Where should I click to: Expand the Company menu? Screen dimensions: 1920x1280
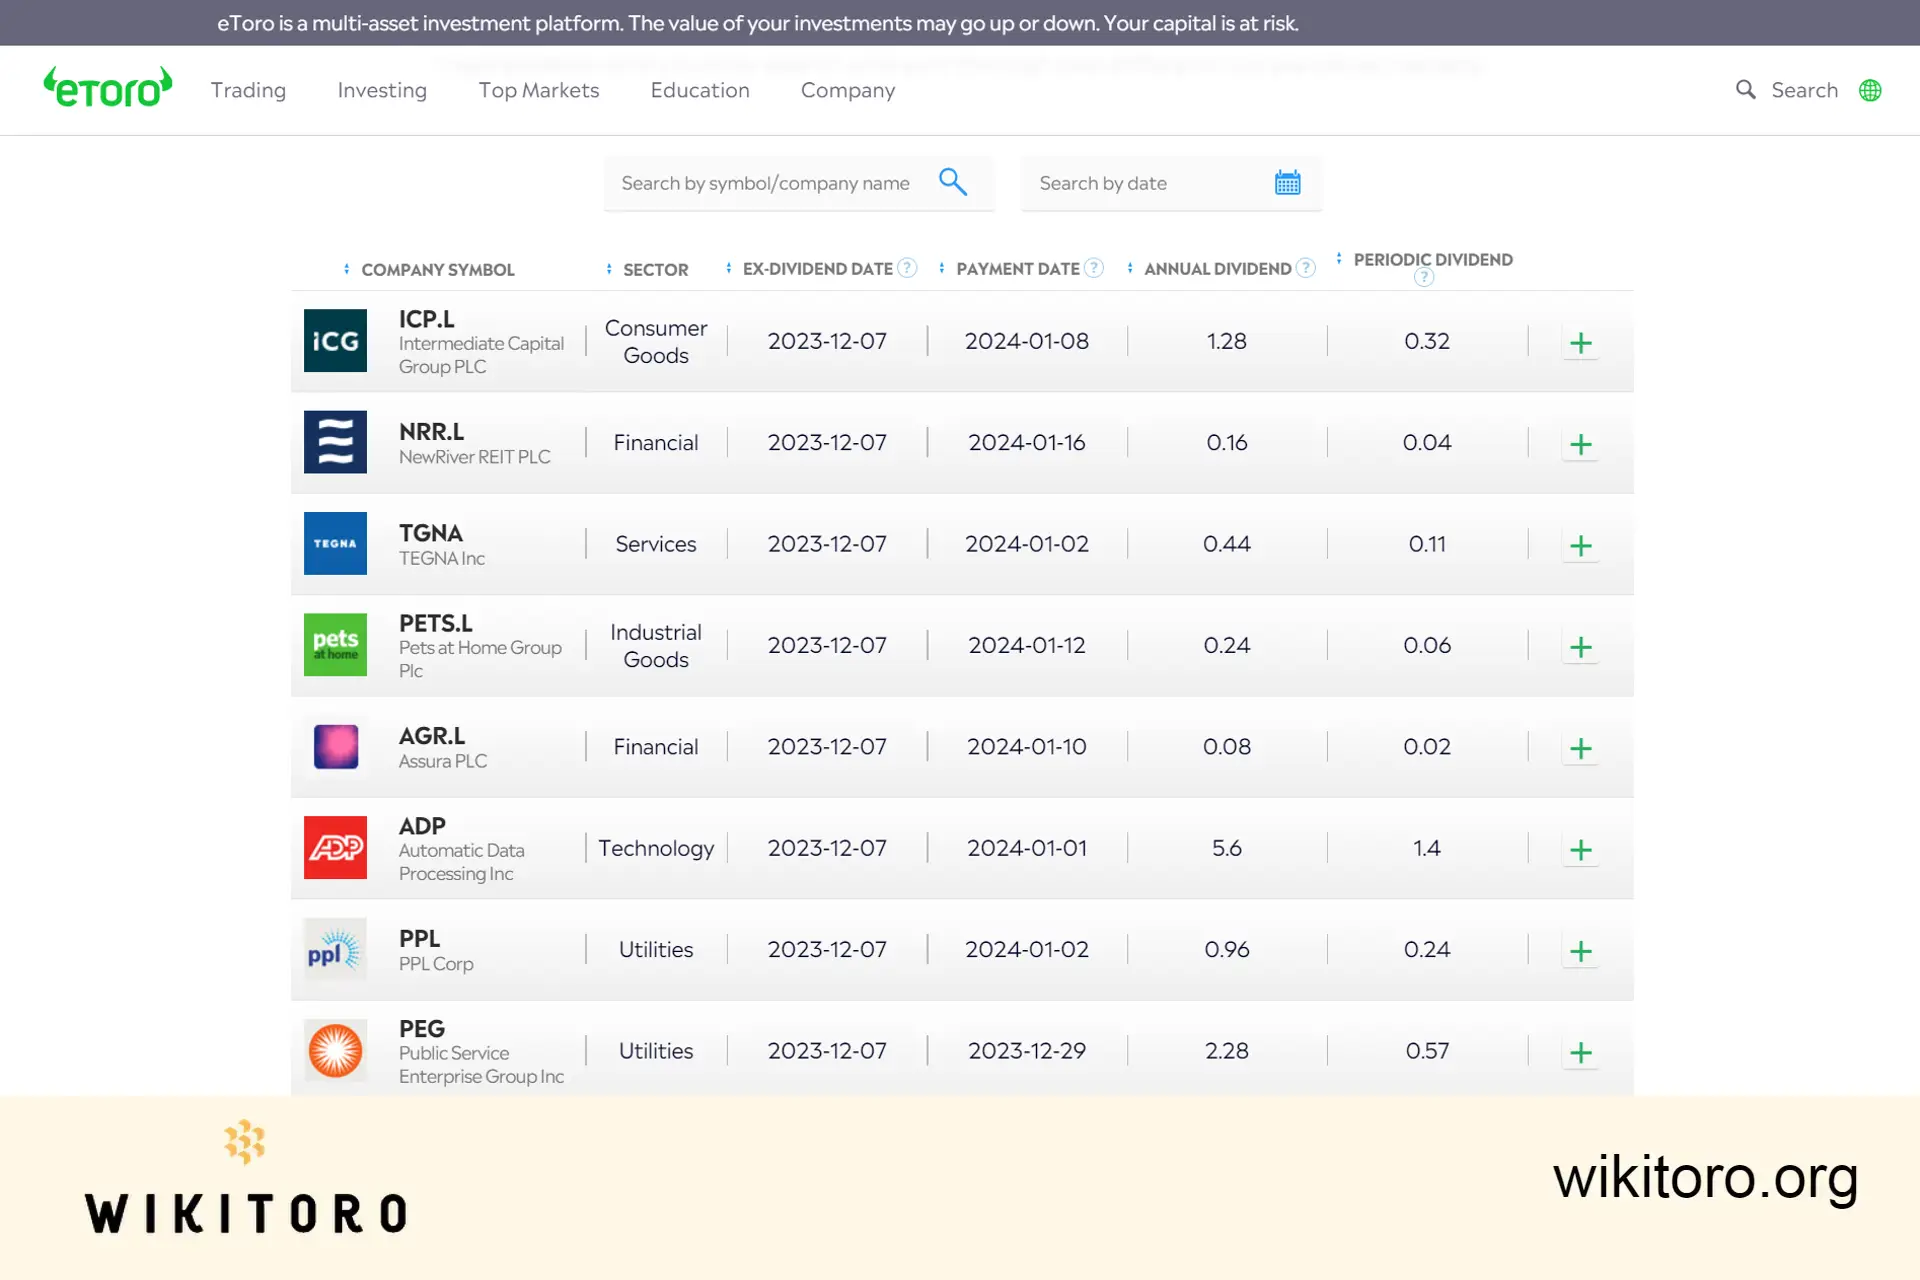pyautogui.click(x=847, y=90)
